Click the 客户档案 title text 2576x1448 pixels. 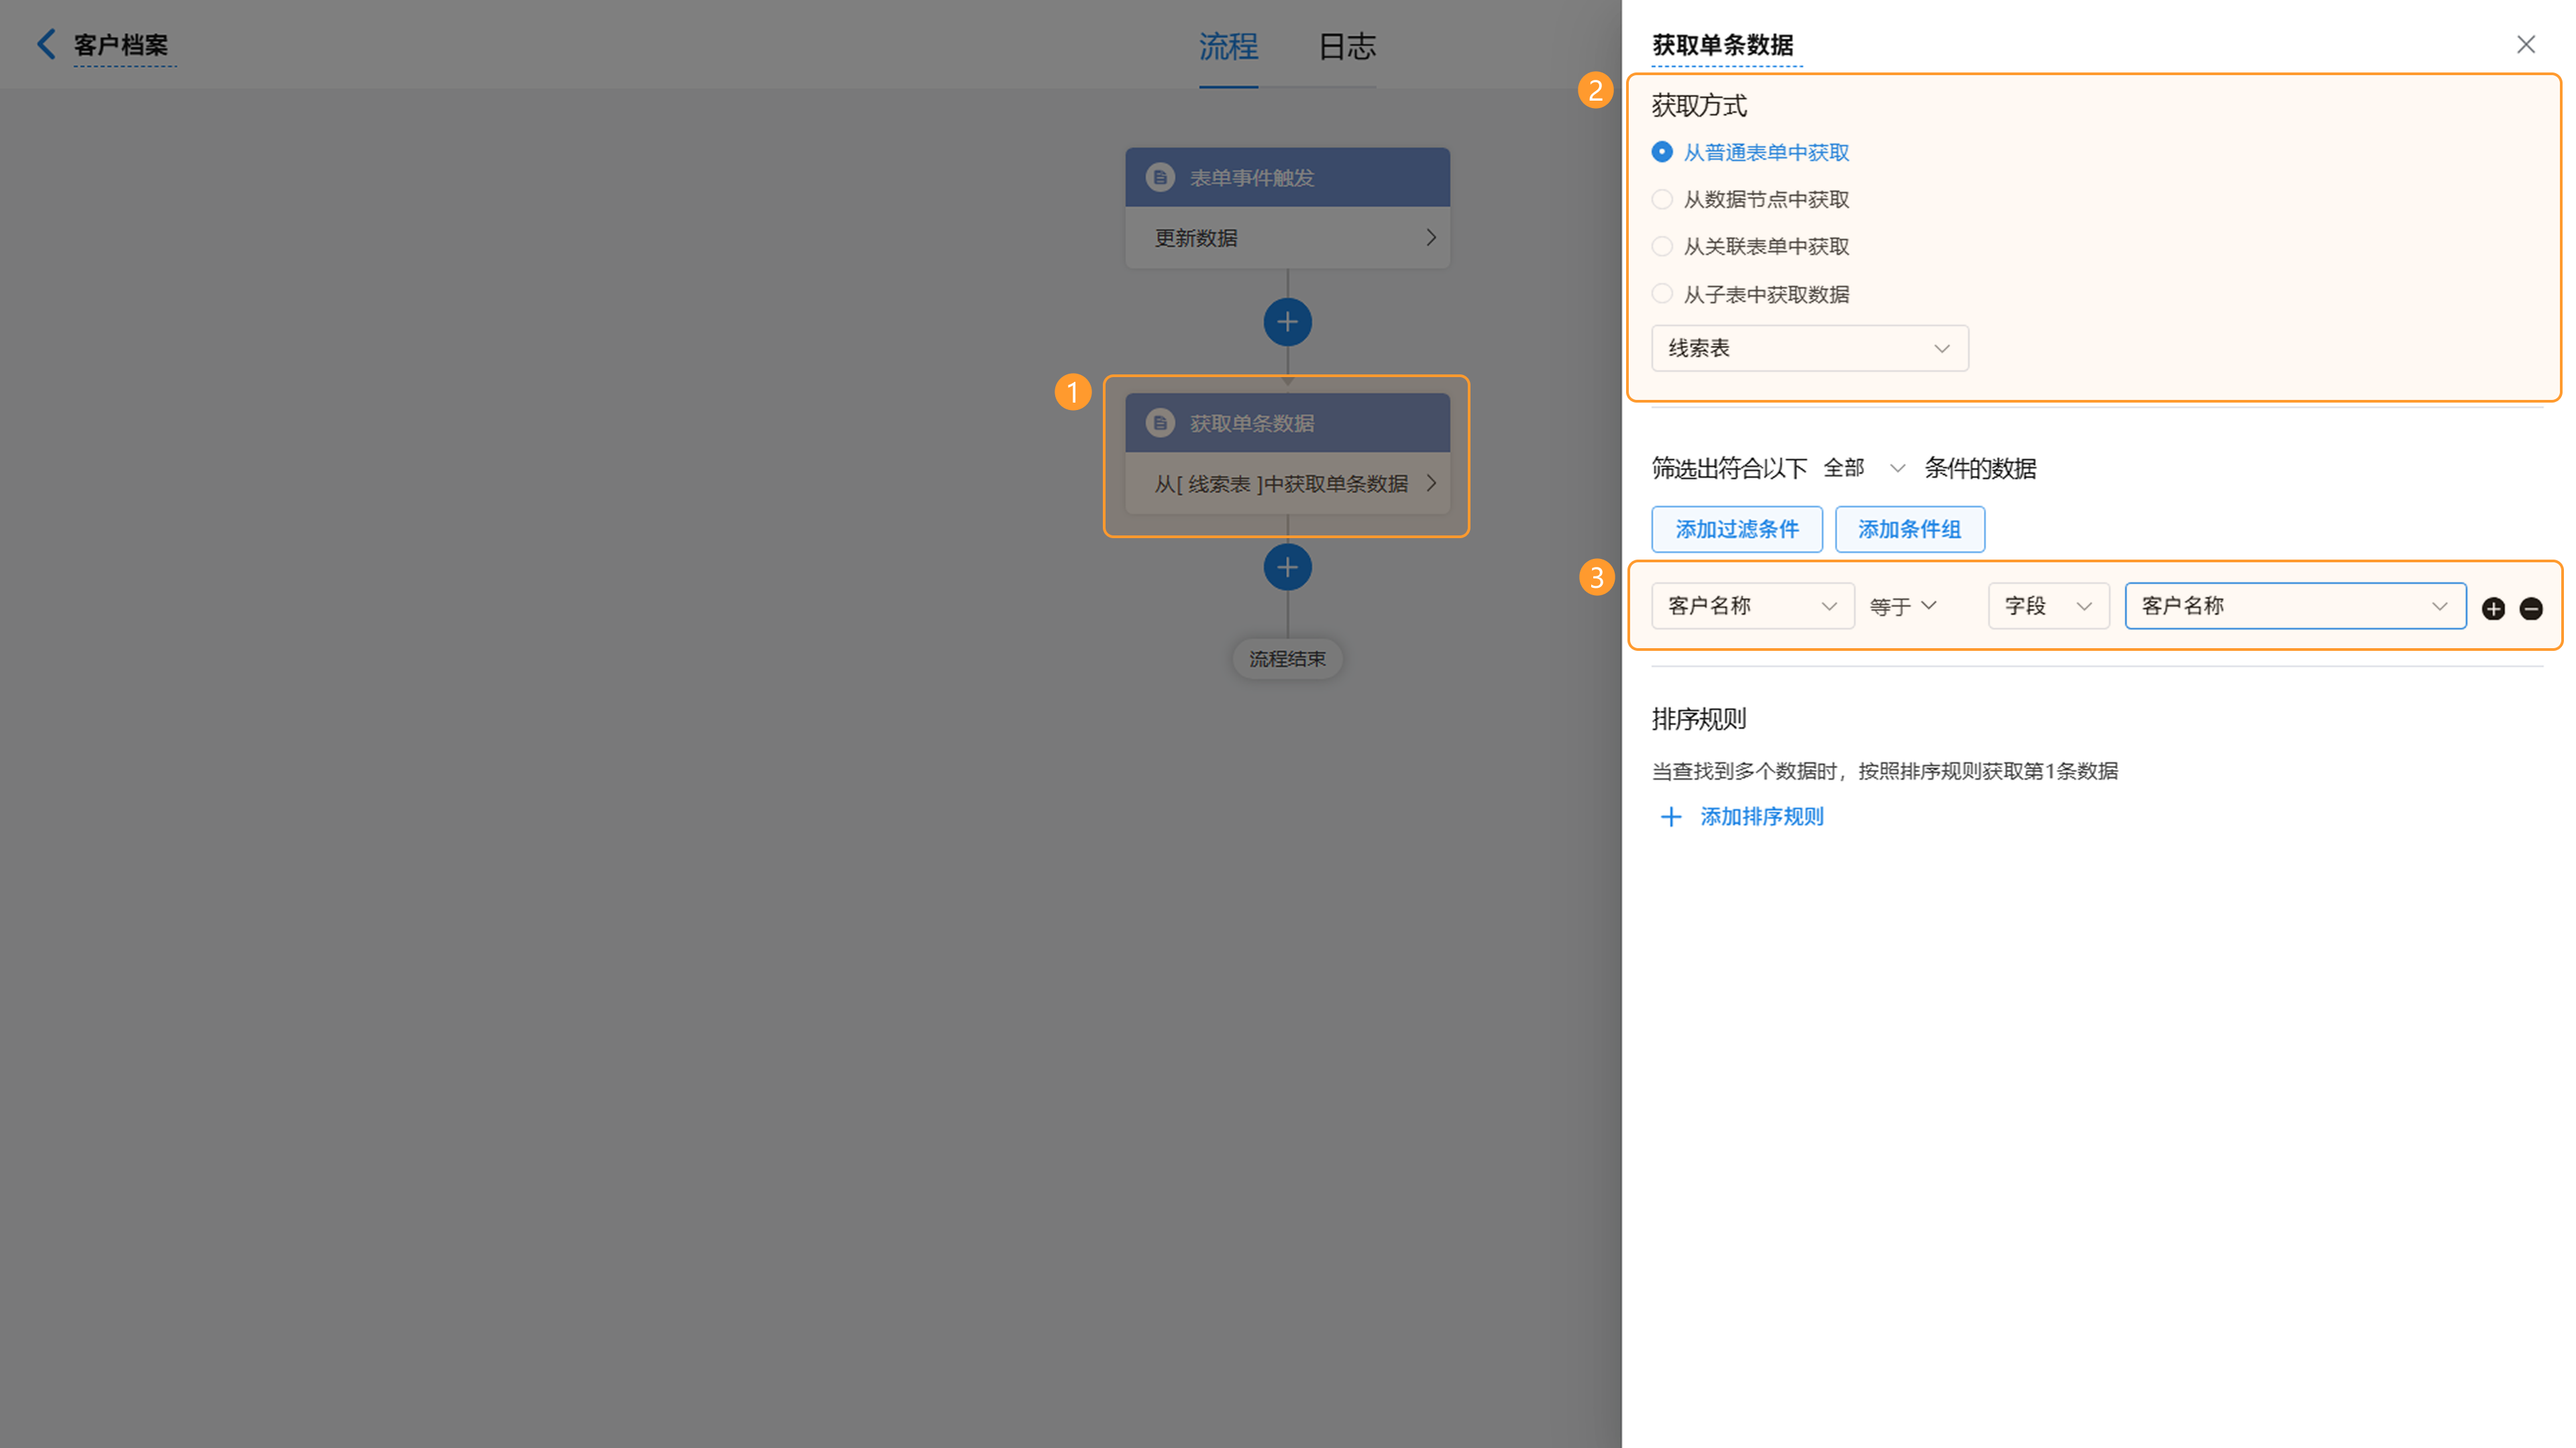pyautogui.click(x=121, y=45)
